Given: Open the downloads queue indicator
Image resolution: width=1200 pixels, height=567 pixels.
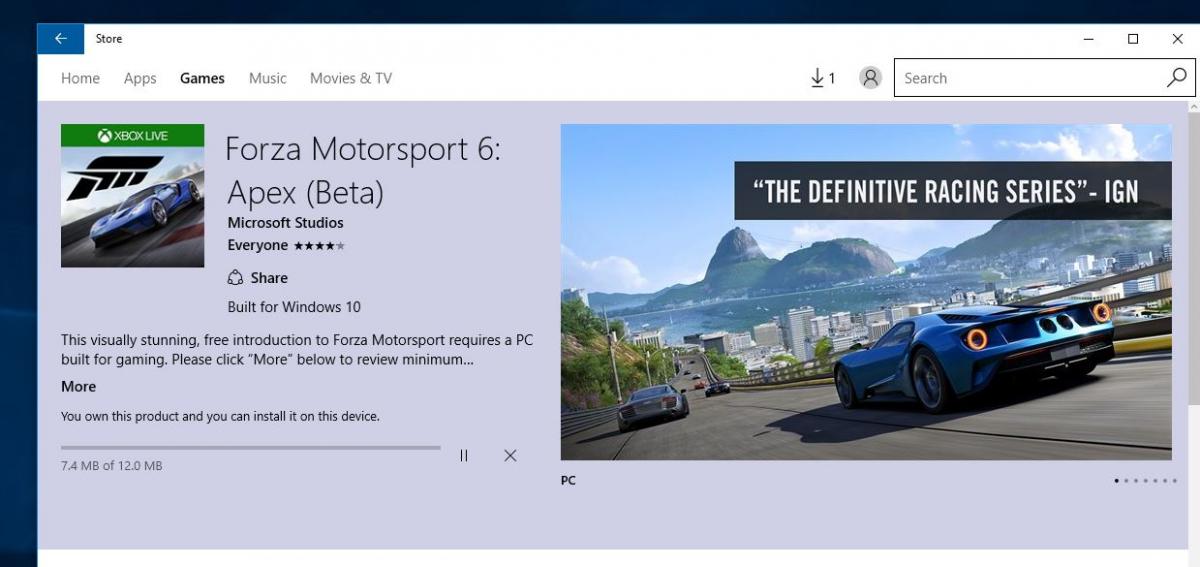Looking at the screenshot, I should coord(822,78).
